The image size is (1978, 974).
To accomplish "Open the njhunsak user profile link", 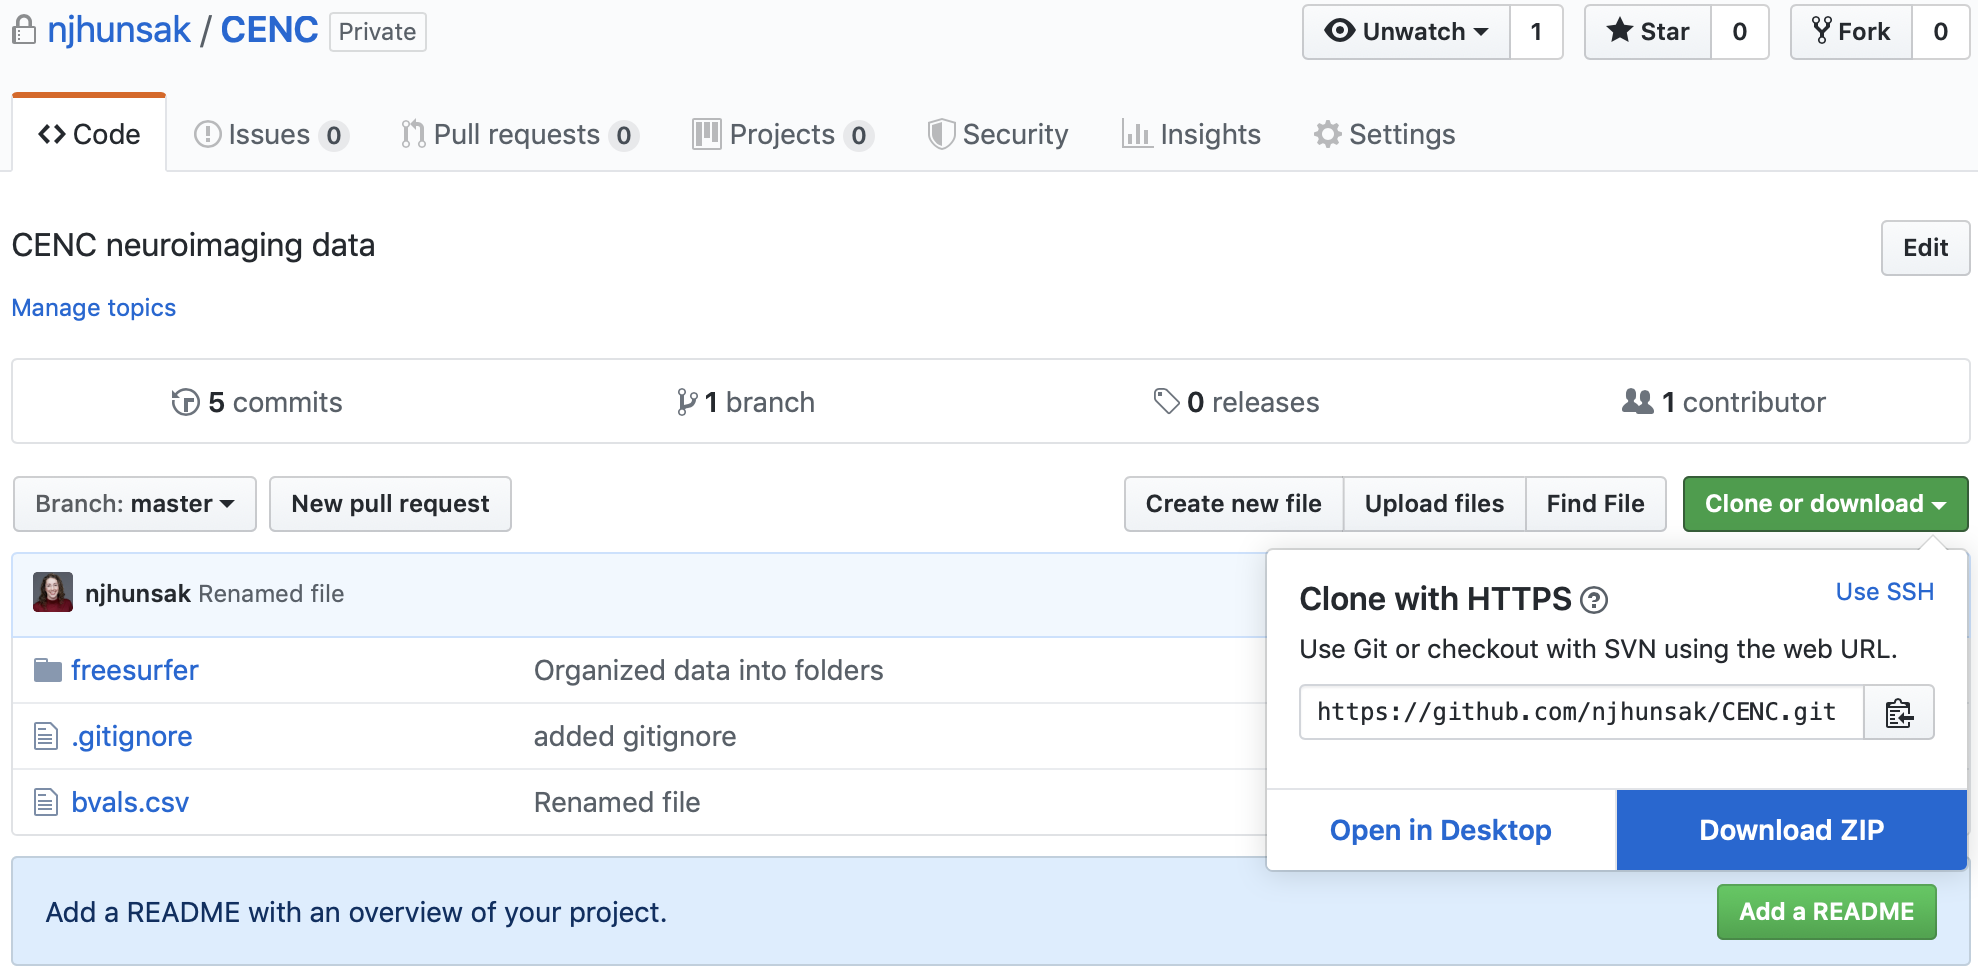I will [119, 30].
